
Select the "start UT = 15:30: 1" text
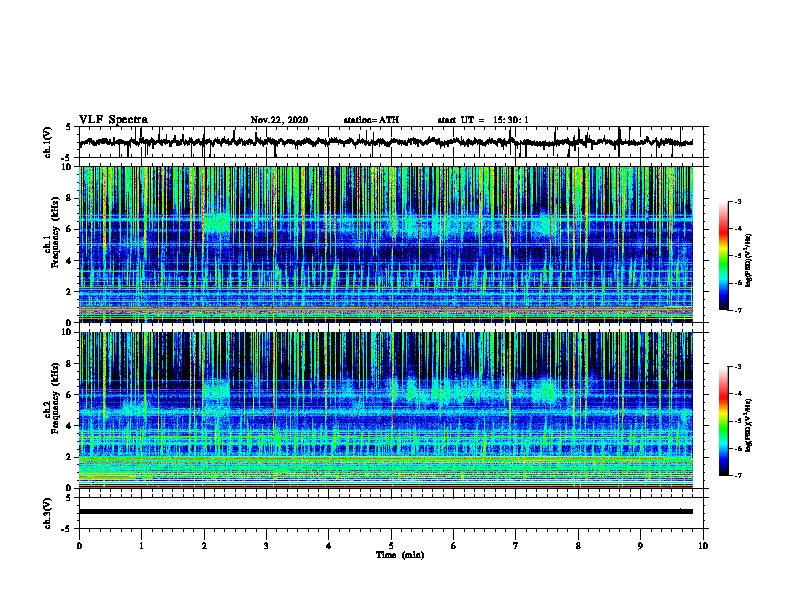click(483, 120)
